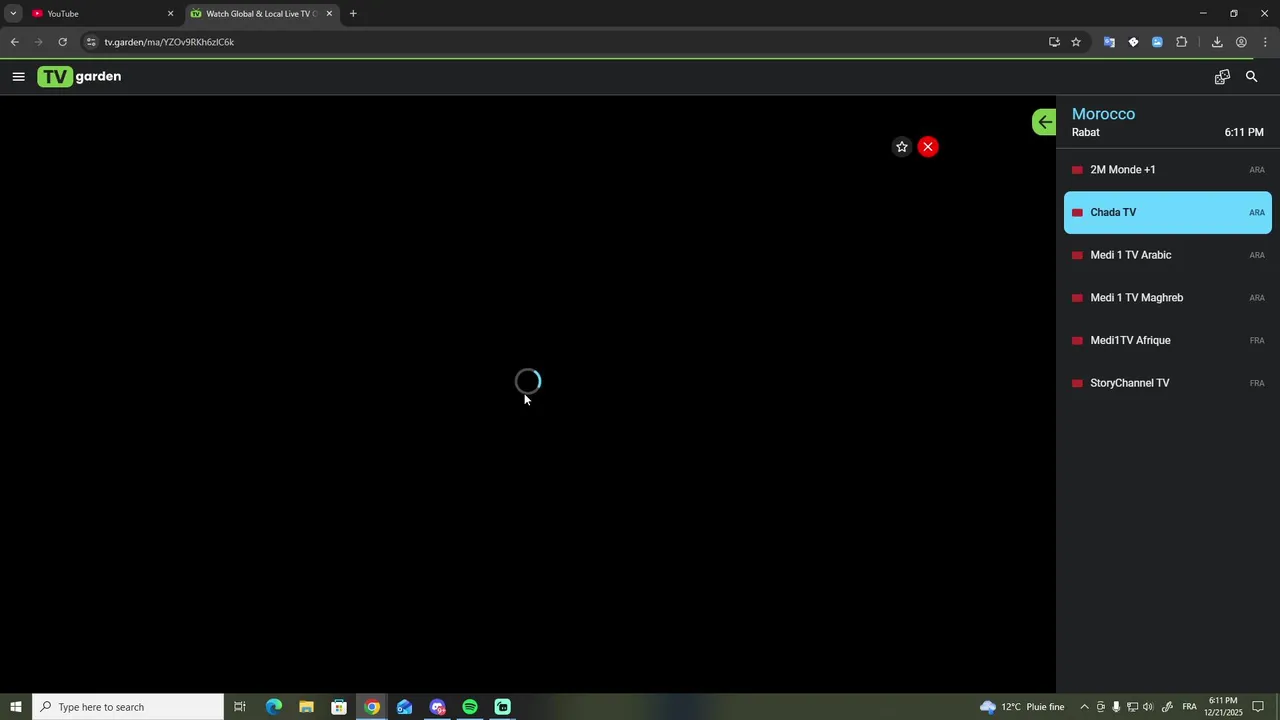1280x720 pixels.
Task: Open the volume control
Action: click(x=1148, y=707)
